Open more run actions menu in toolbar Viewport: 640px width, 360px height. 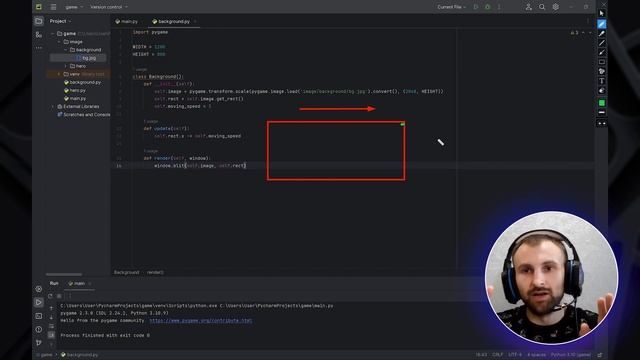click(x=499, y=7)
